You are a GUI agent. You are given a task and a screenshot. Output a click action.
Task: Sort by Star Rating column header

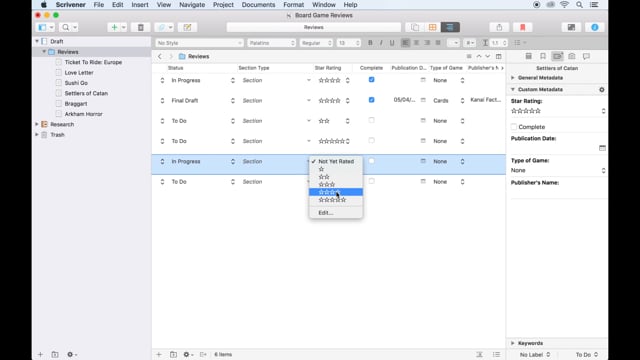pos(328,68)
